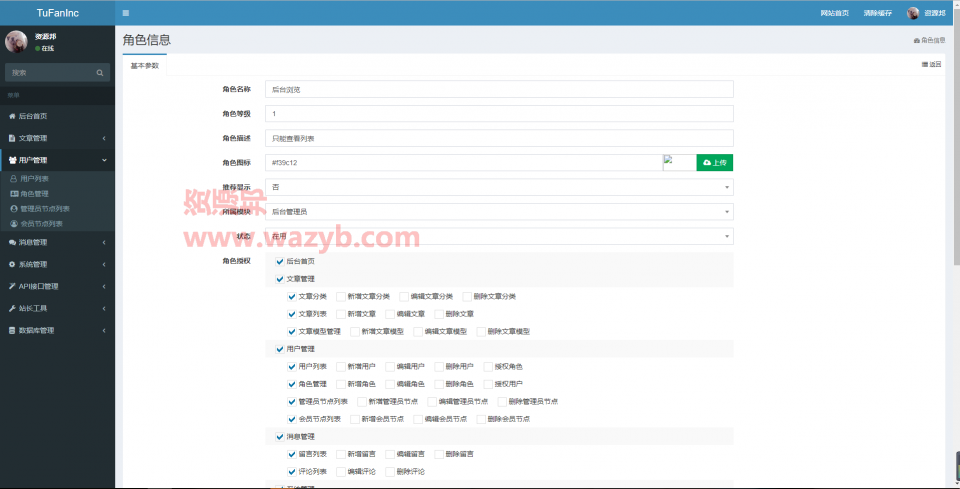This screenshot has width=960, height=489.
Task: Click the profile photo in the sidebar
Action: [x=16, y=42]
